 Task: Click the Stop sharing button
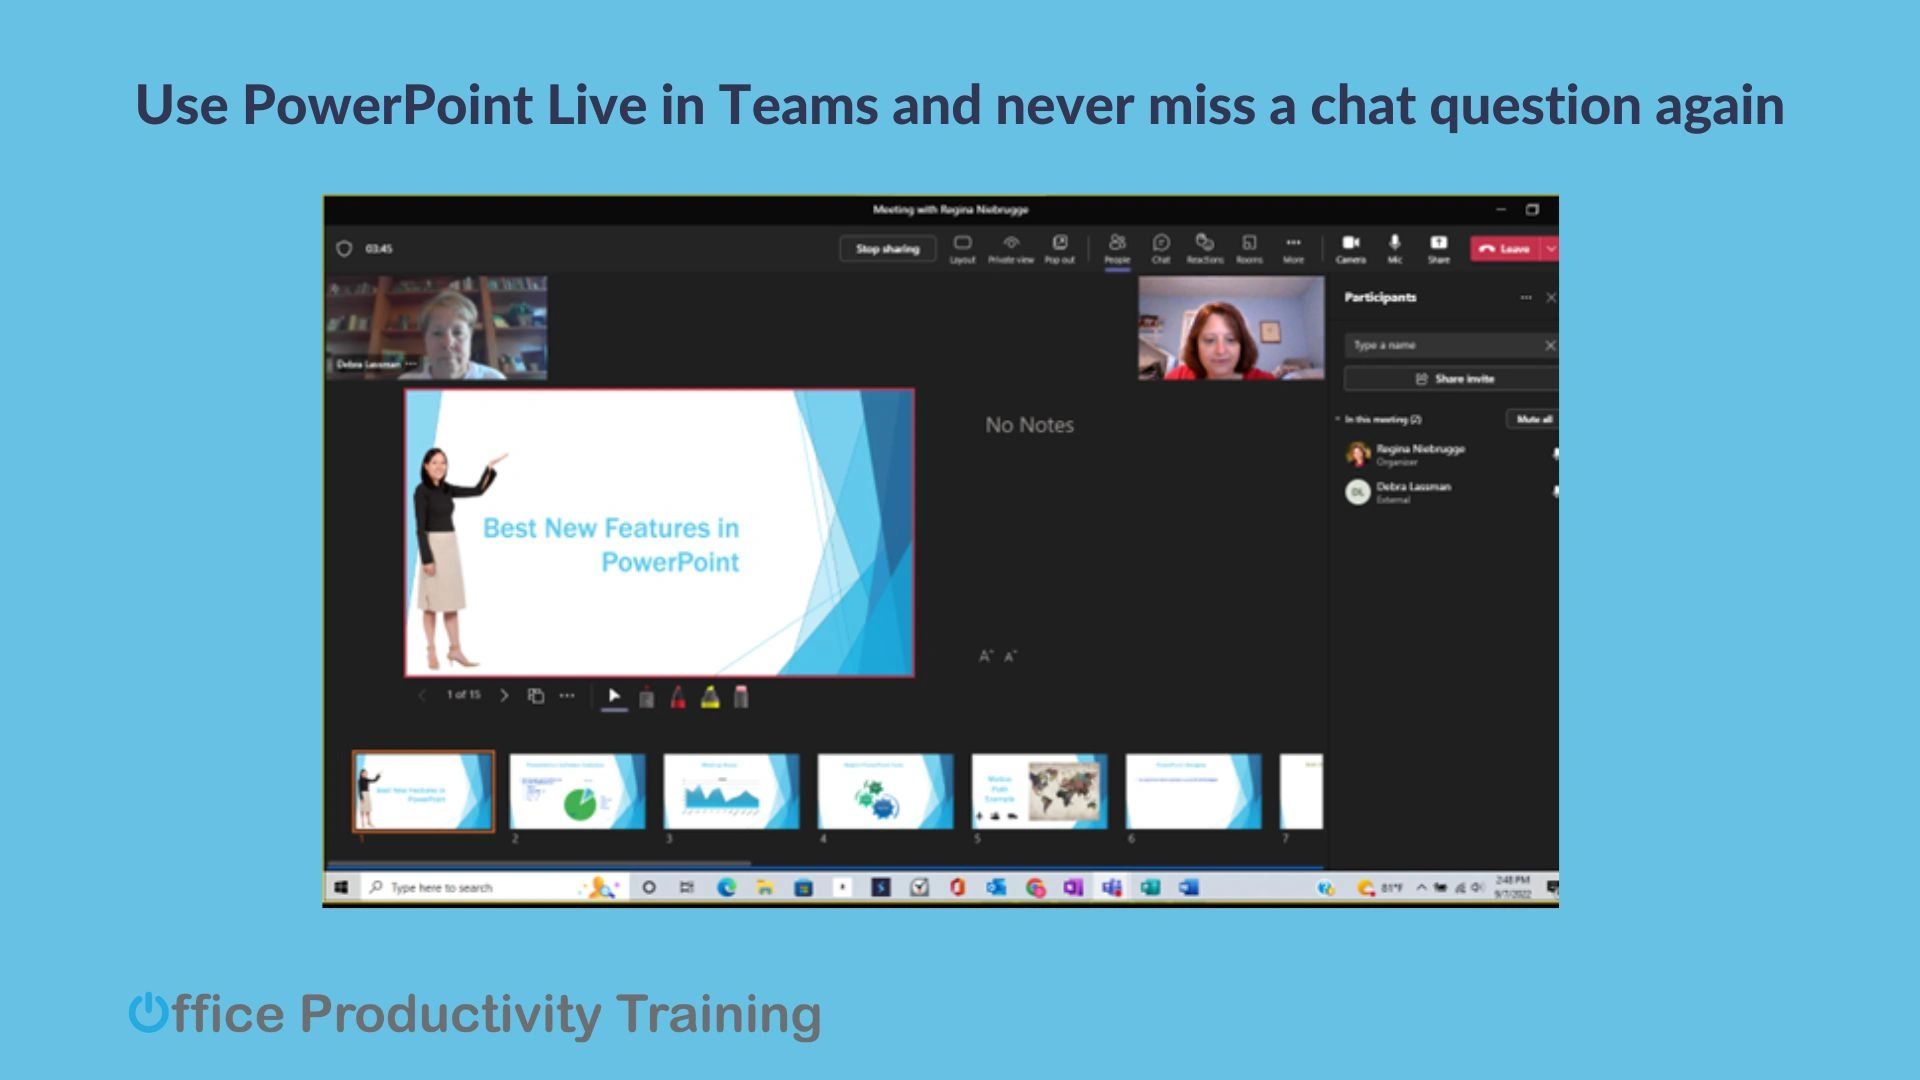886,248
